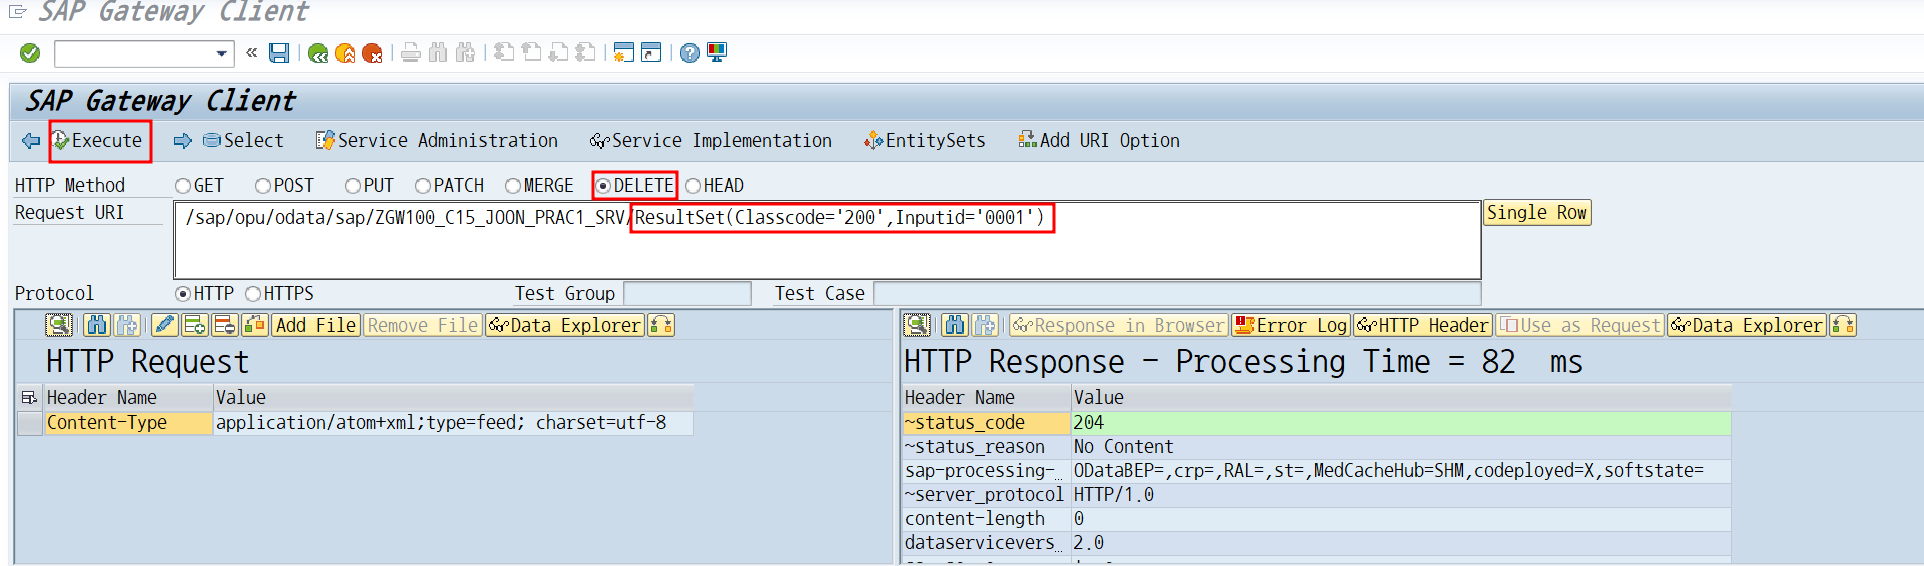Select the POST HTTP method
Image resolution: width=1924 pixels, height=566 pixels.
pos(263,186)
